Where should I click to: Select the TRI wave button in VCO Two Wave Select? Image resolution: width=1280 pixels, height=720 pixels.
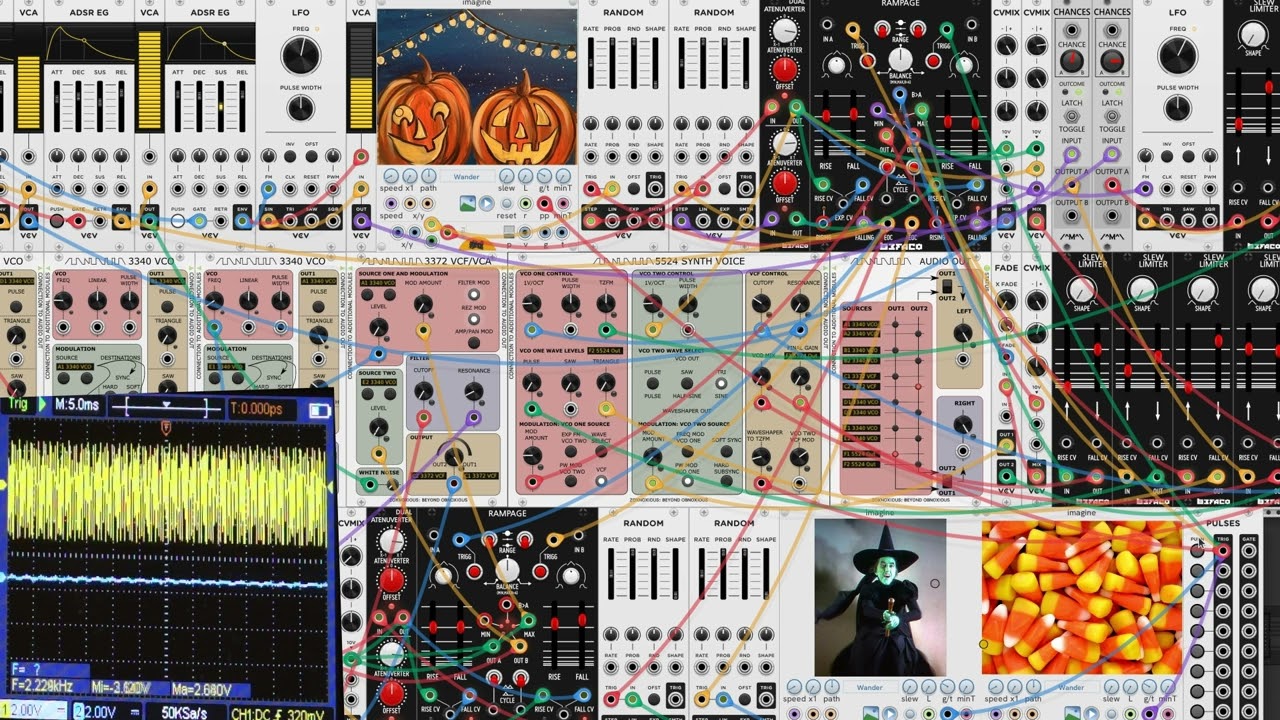(721, 383)
